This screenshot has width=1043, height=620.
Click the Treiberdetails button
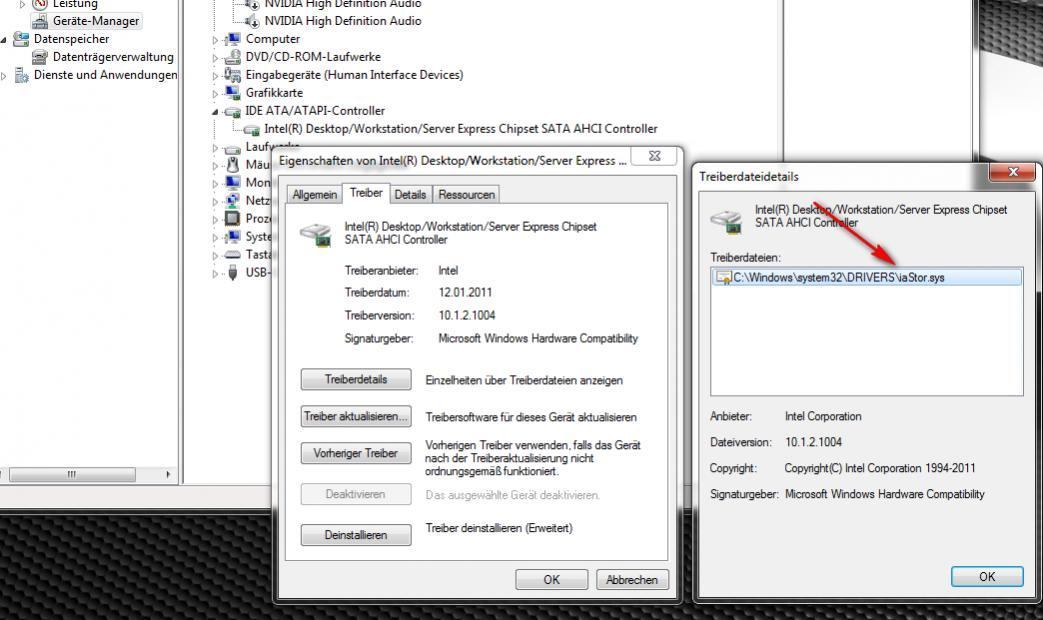pyautogui.click(x=356, y=379)
